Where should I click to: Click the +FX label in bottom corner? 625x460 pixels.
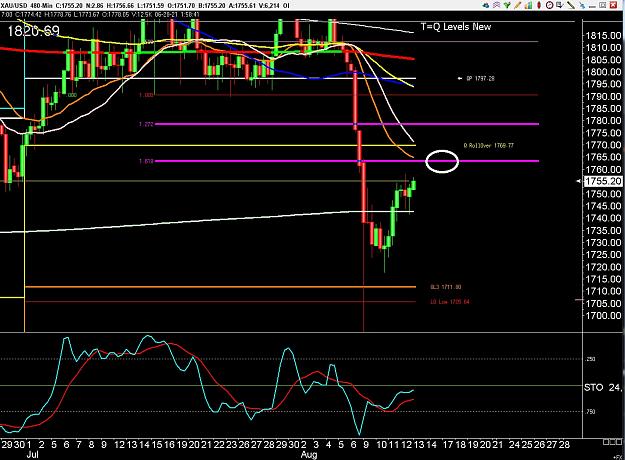pos(618,456)
